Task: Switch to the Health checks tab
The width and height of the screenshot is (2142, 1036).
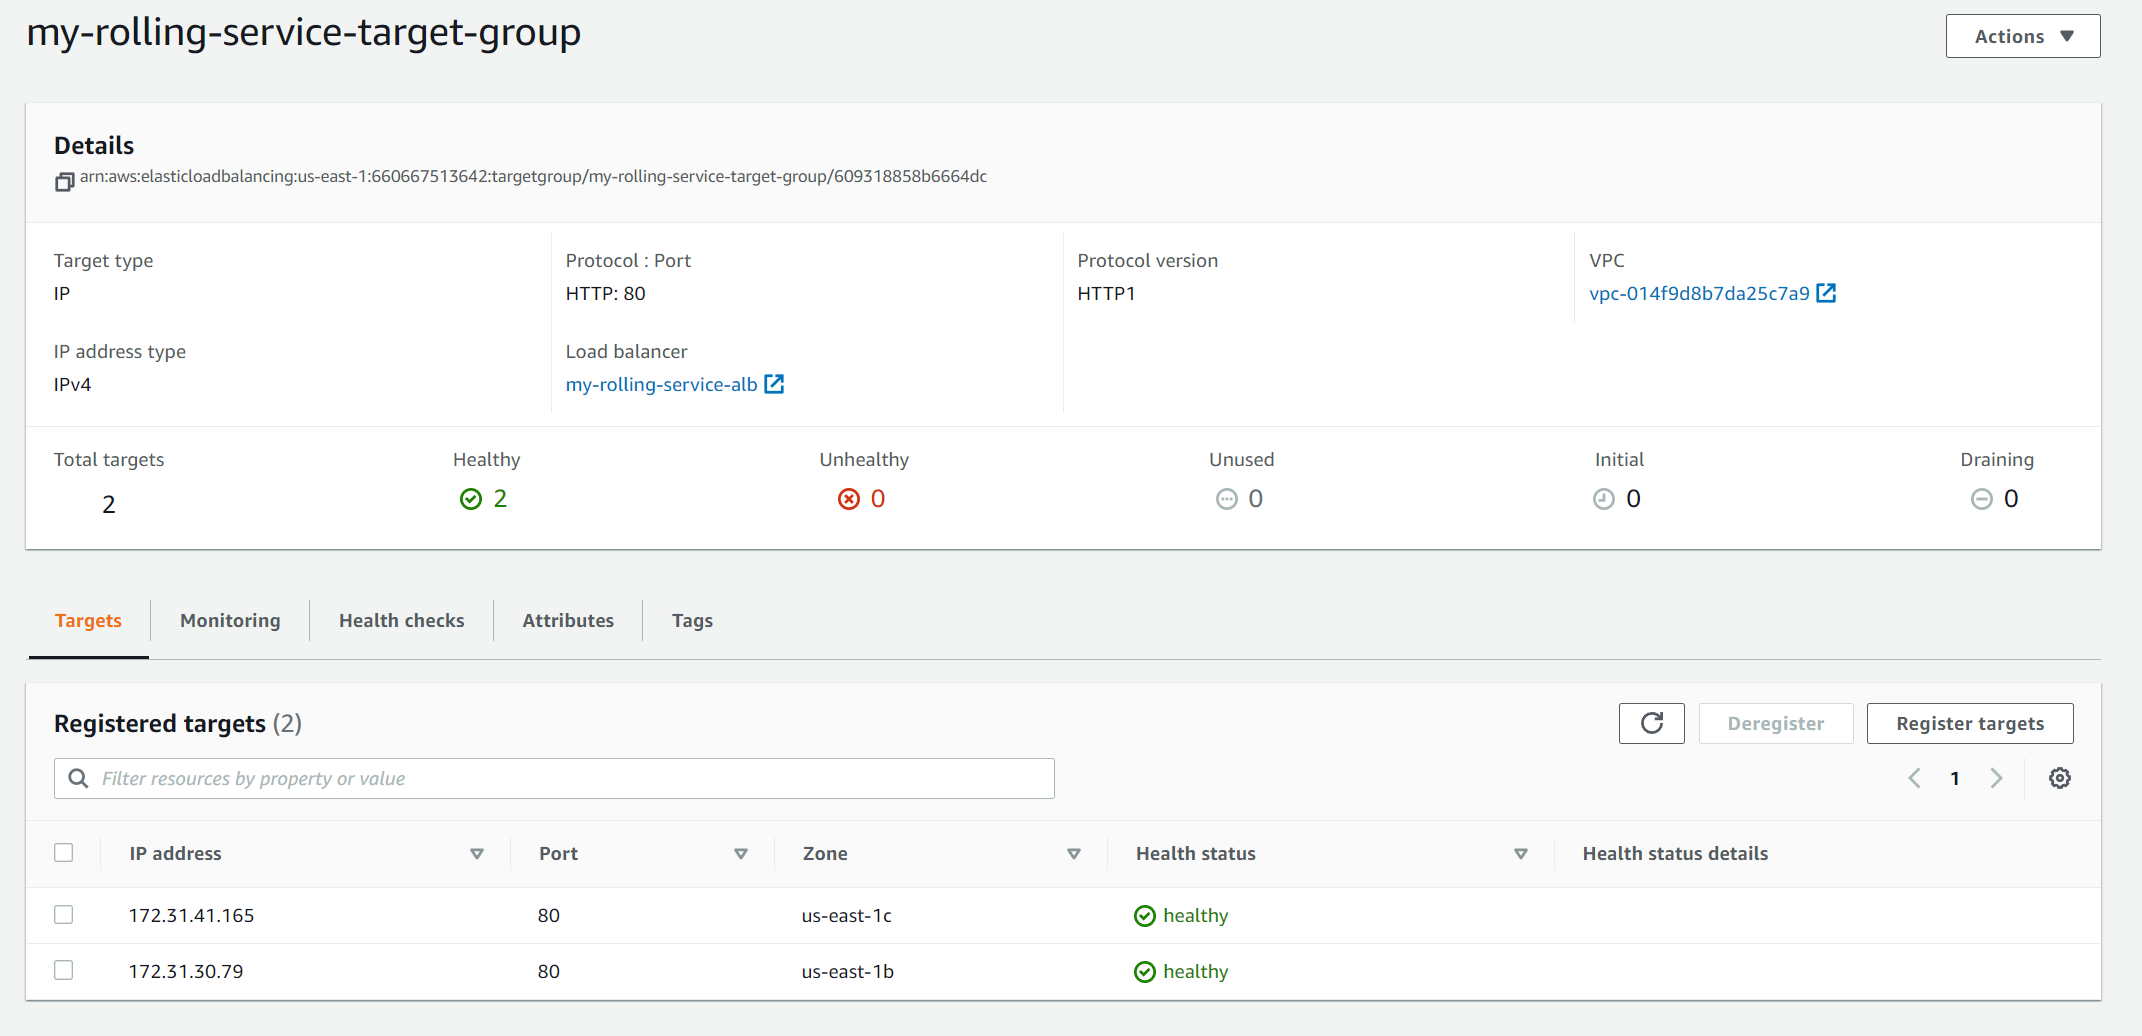Action: click(x=401, y=620)
